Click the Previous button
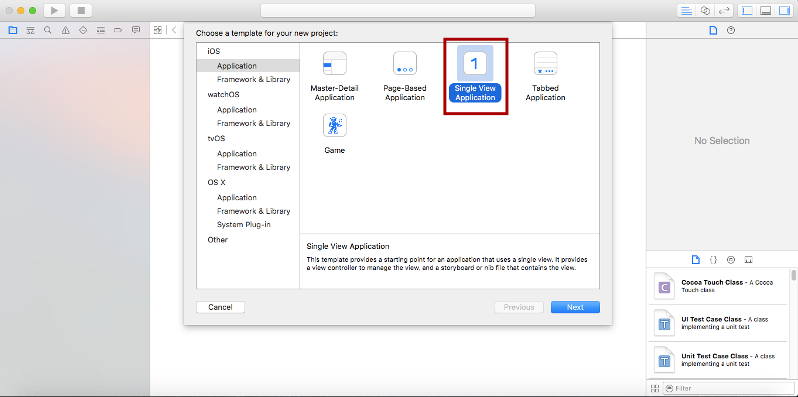Screen dimensions: 798x397 coord(519,307)
